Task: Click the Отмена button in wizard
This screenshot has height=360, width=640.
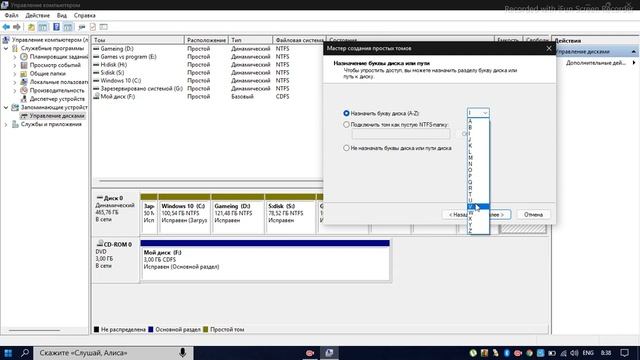Action: coord(533,214)
